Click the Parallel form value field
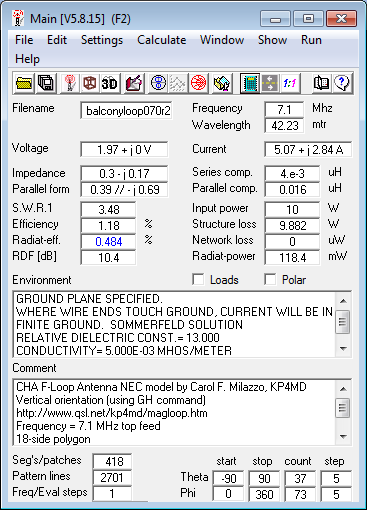 pos(124,189)
